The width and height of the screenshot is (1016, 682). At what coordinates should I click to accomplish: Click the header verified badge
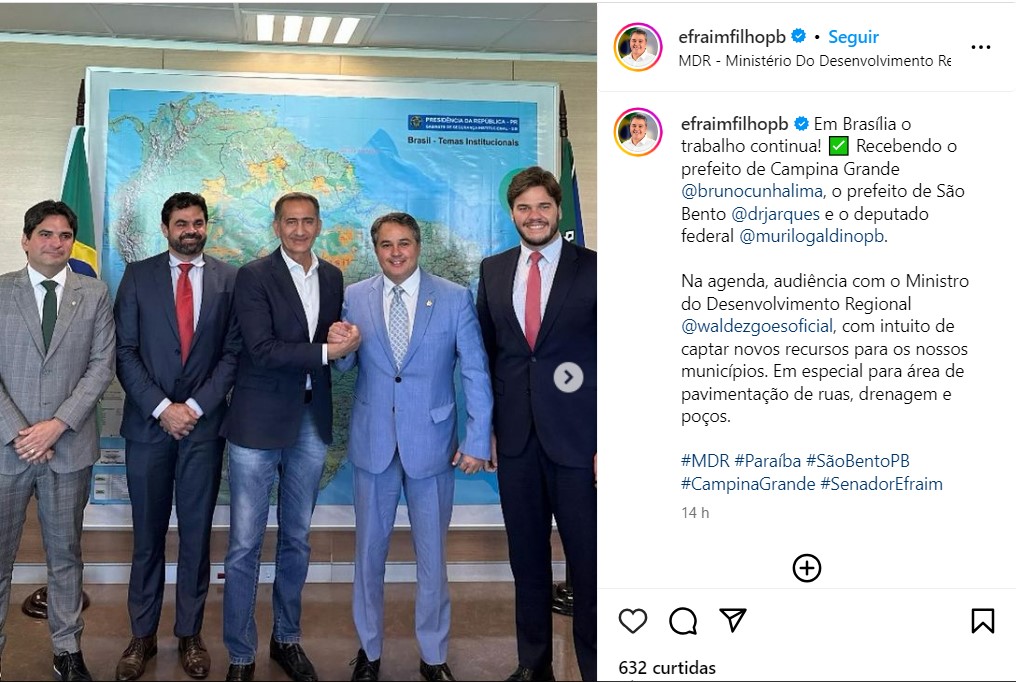798,36
